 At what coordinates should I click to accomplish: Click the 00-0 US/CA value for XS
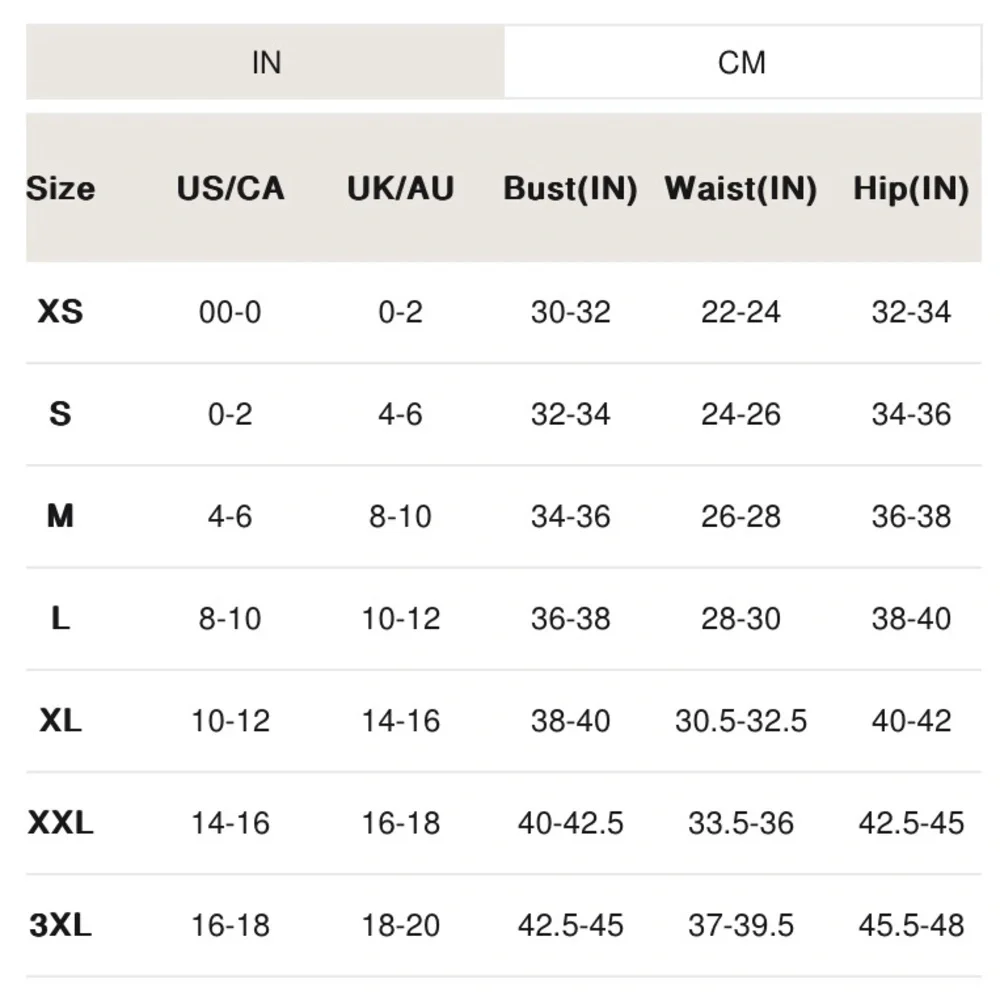(230, 312)
